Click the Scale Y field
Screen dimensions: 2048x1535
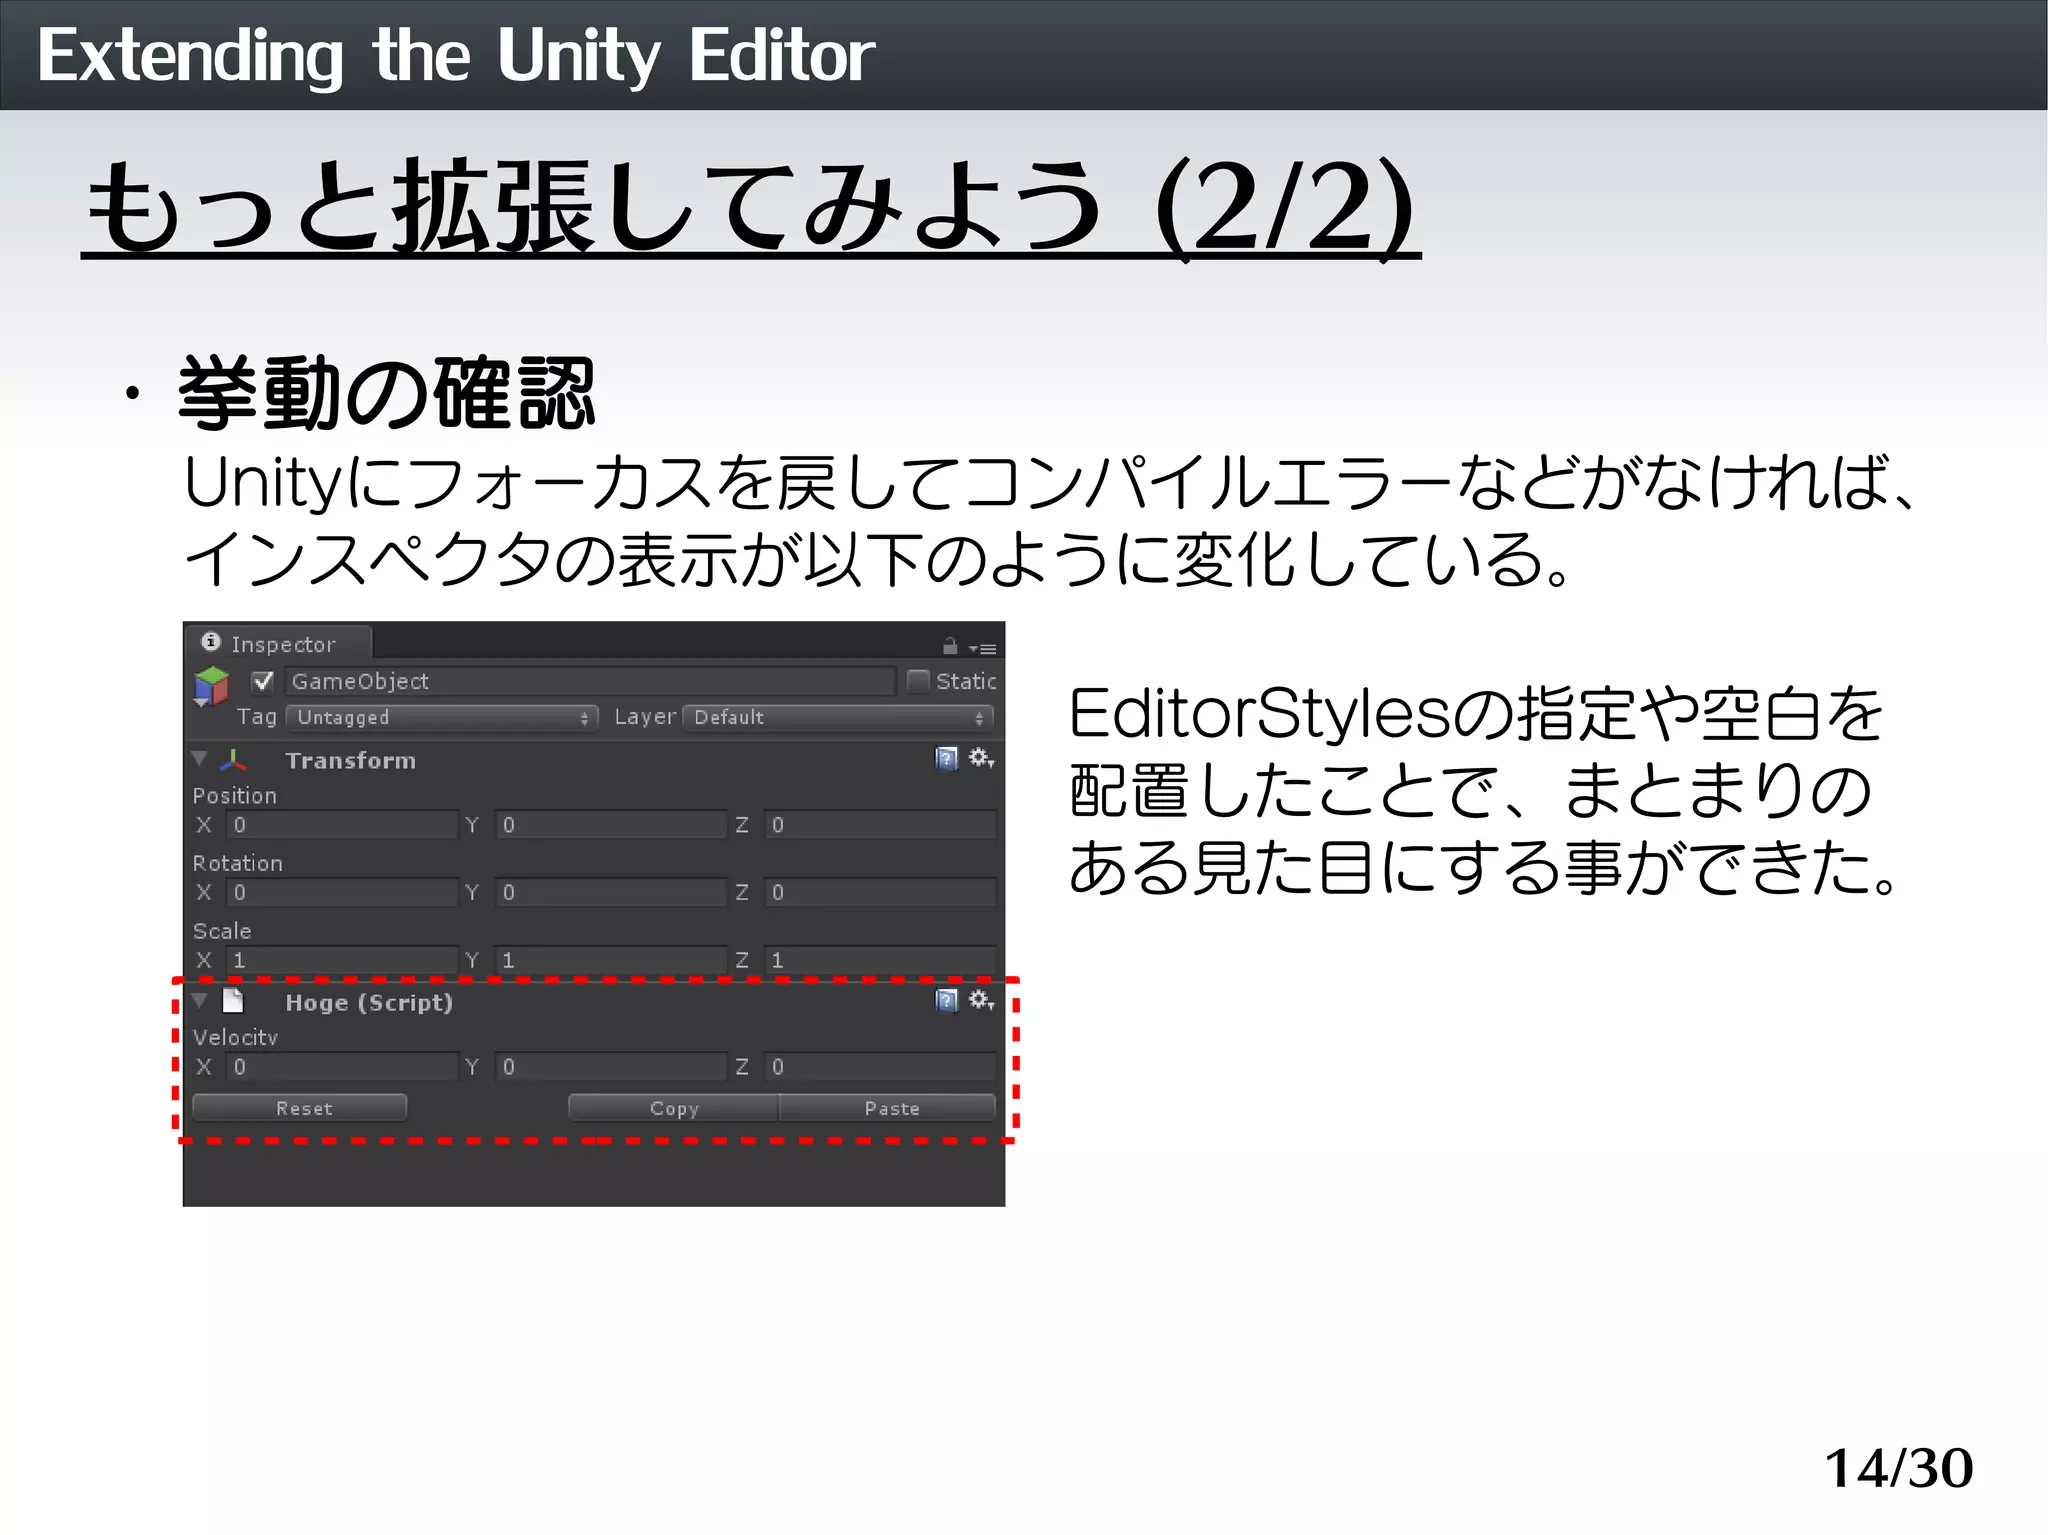click(611, 960)
